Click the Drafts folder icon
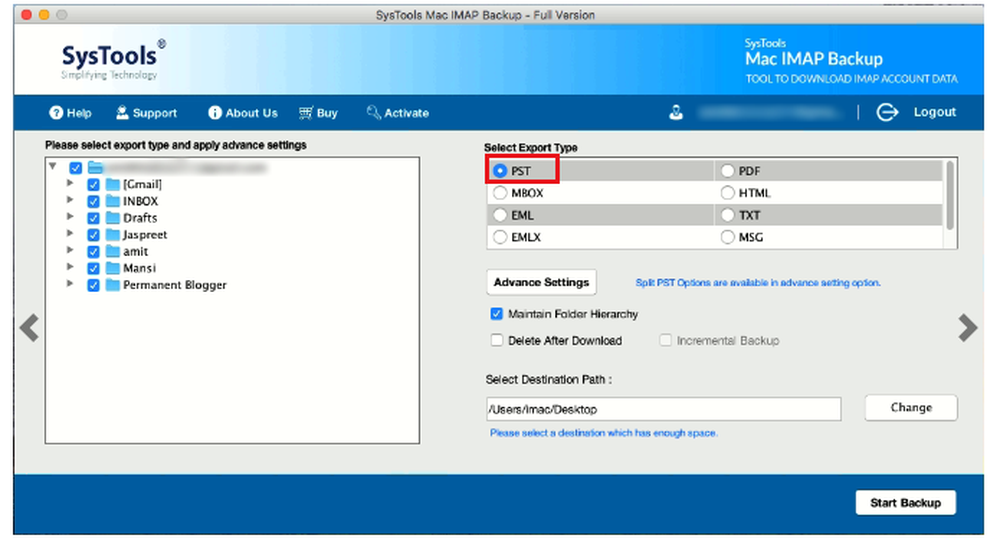The image size is (1000, 549). [x=113, y=217]
